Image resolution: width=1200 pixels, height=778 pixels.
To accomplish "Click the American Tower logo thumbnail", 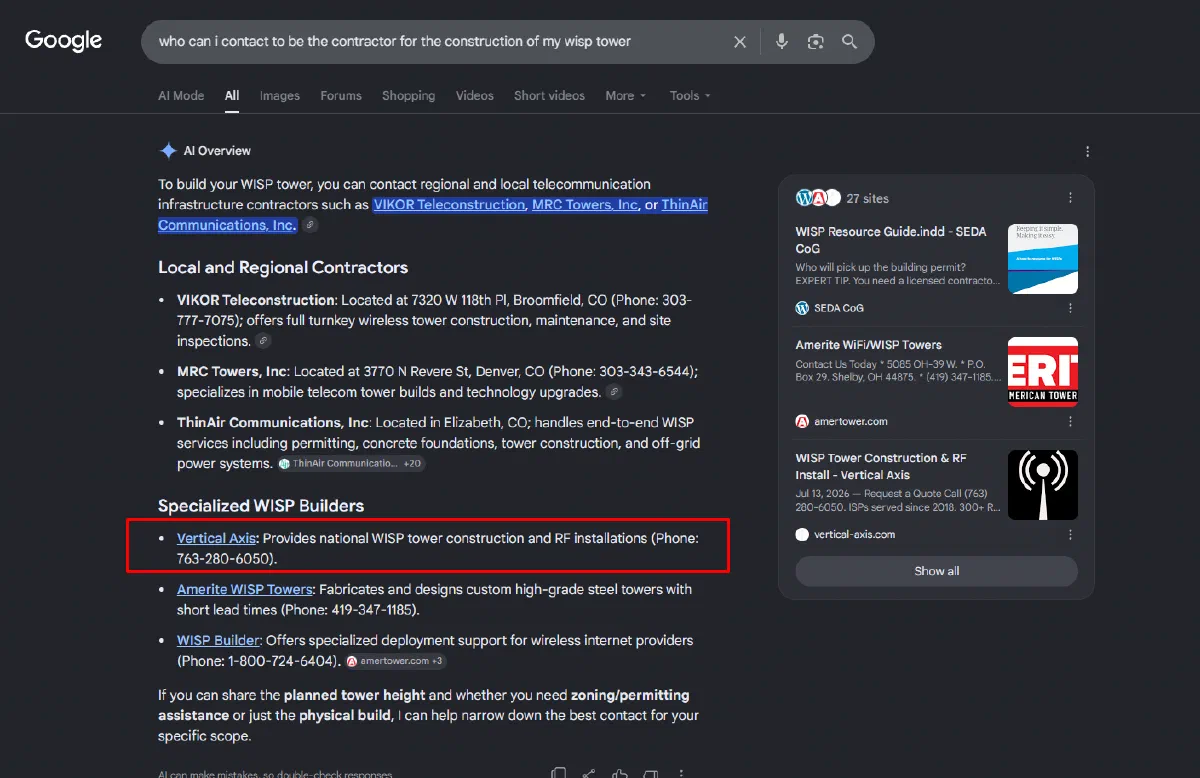I will point(1043,372).
